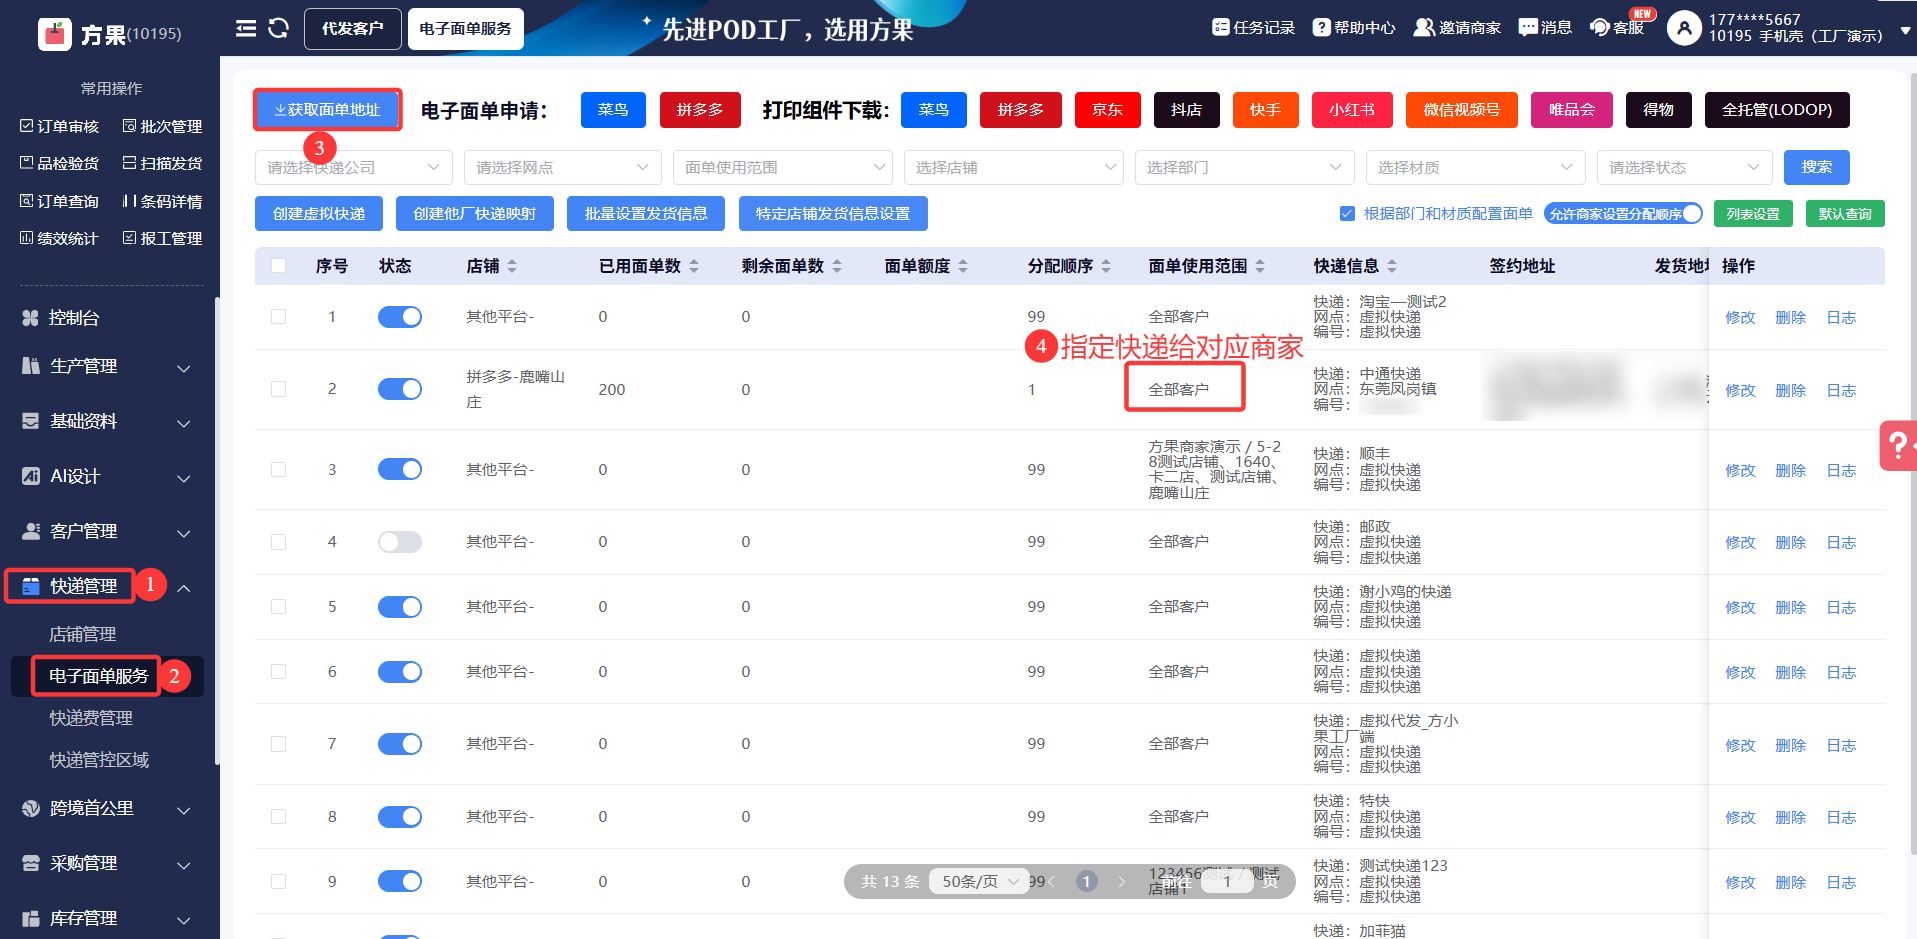Click 获取面单地址 button
The width and height of the screenshot is (1917, 939).
pyautogui.click(x=327, y=110)
